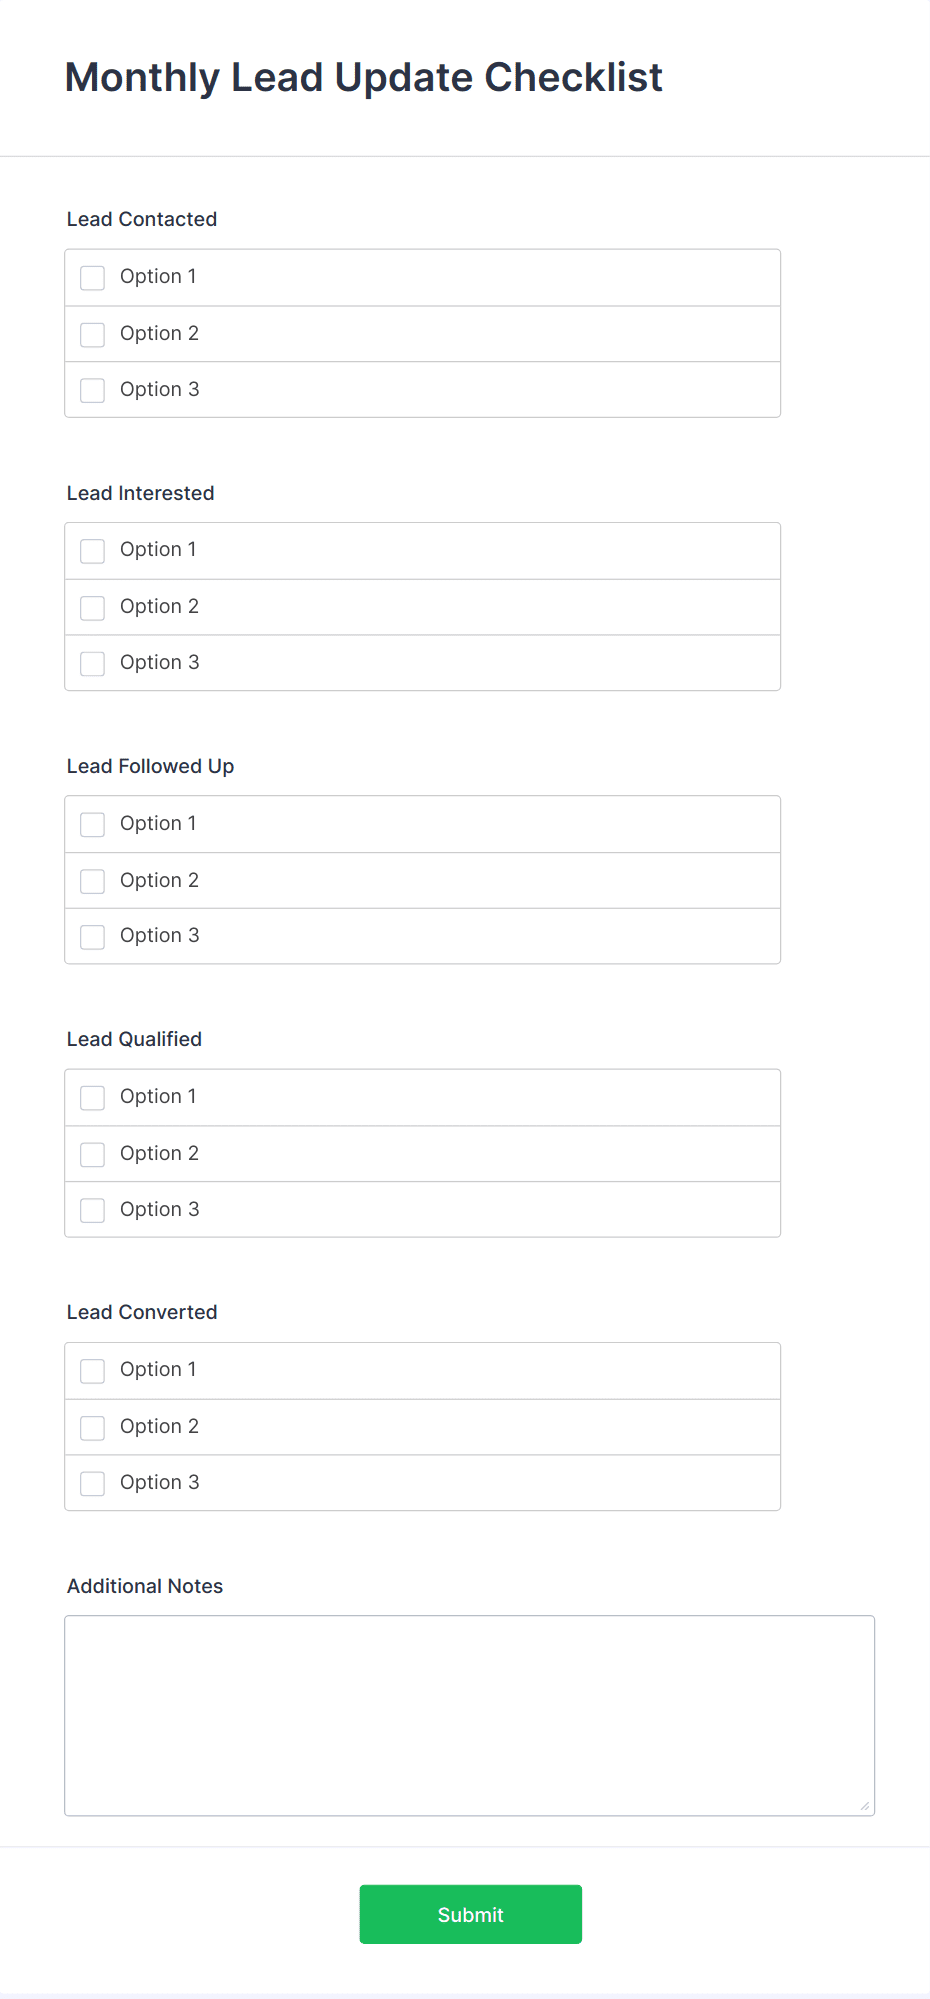Tick Option 3 under Lead Qualified
Screen dimensions: 930x1999
click(x=93, y=1210)
